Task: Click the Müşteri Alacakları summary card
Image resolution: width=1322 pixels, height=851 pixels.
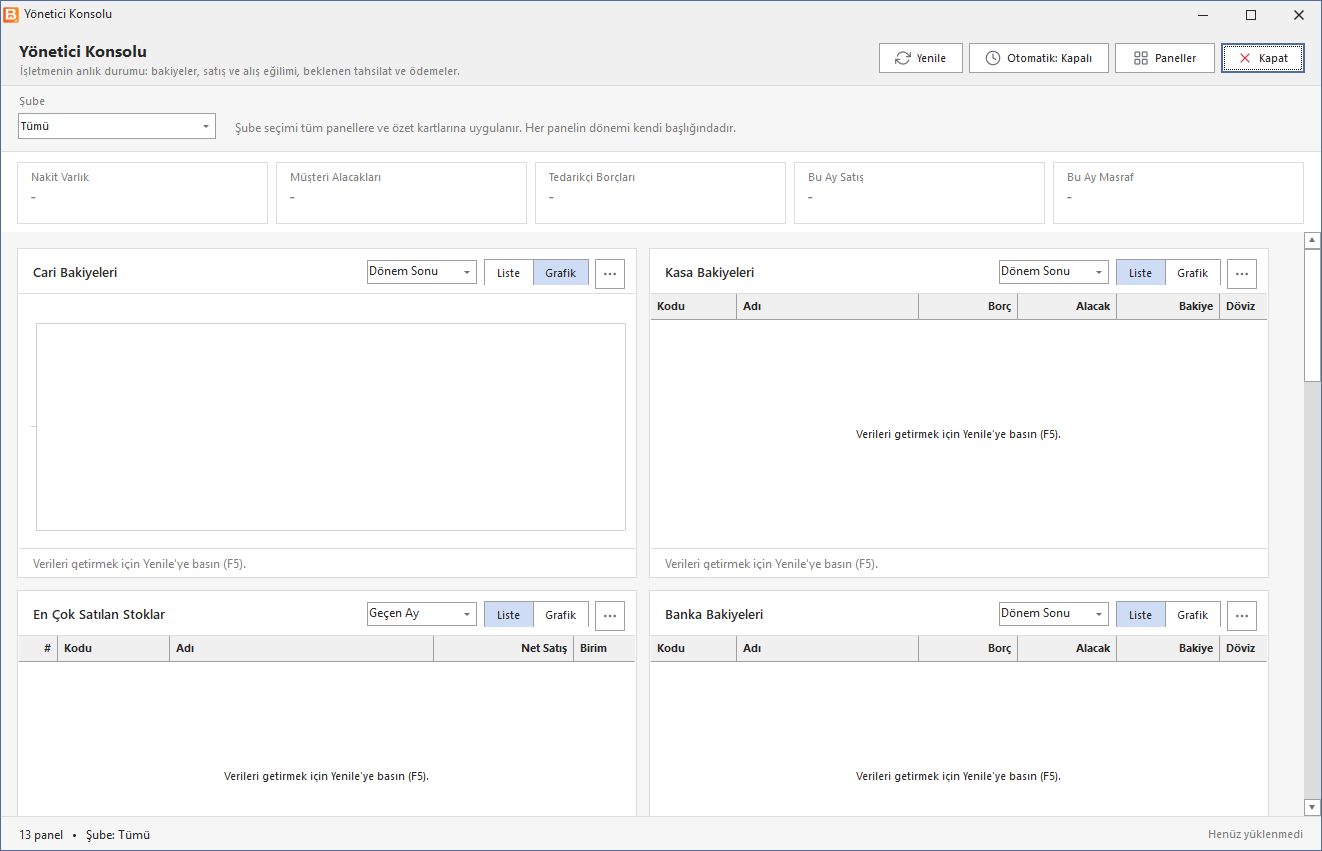Action: 402,193
